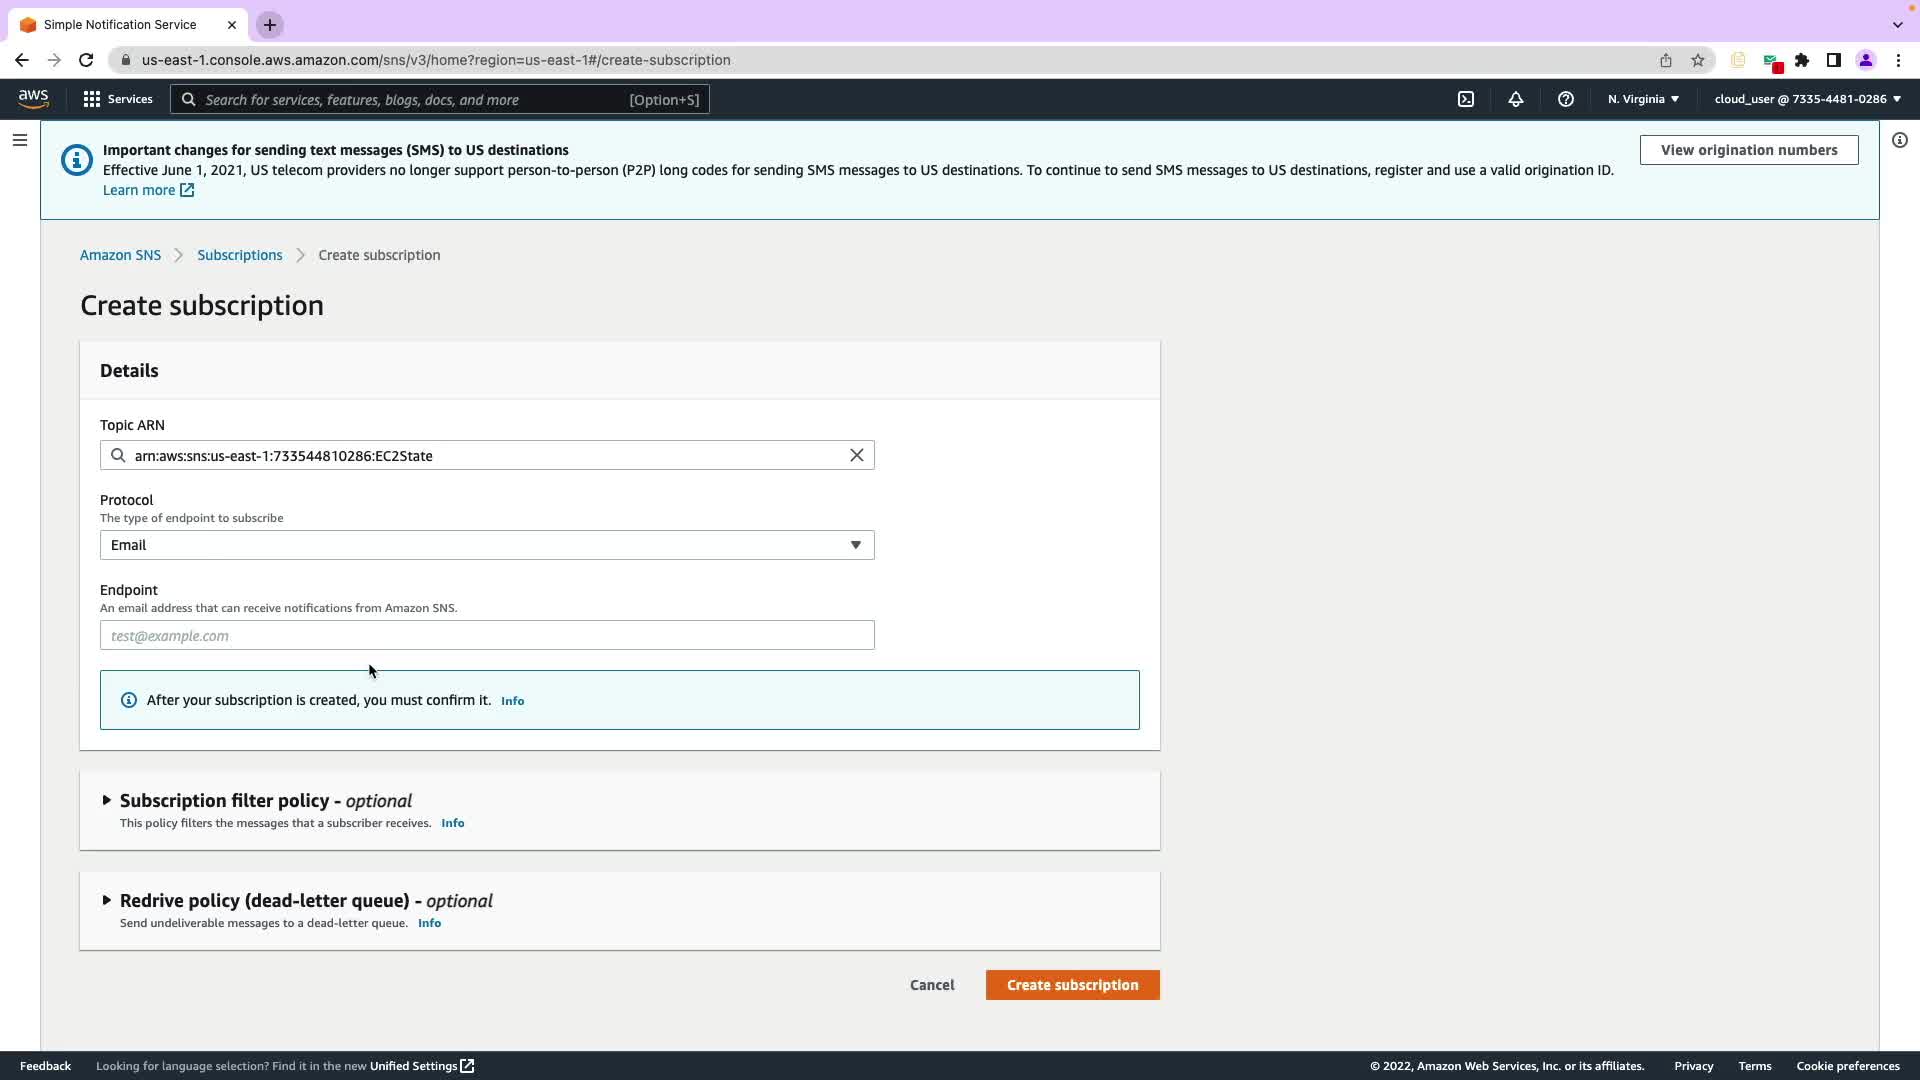The height and width of the screenshot is (1080, 1920).
Task: Click the Create subscription button
Action: [1072, 985]
